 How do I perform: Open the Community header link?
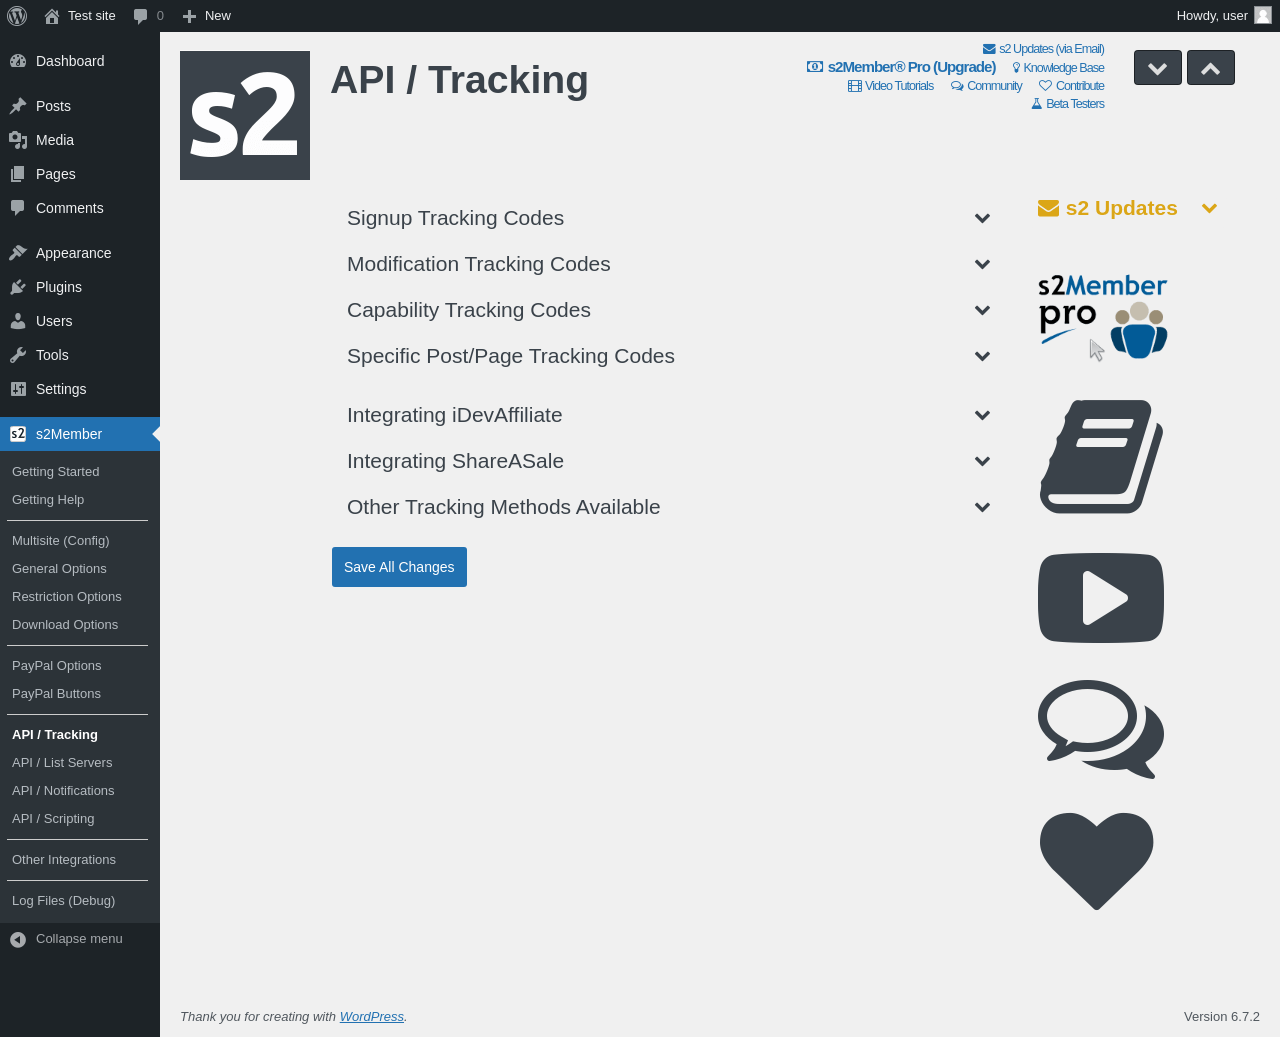[x=986, y=86]
